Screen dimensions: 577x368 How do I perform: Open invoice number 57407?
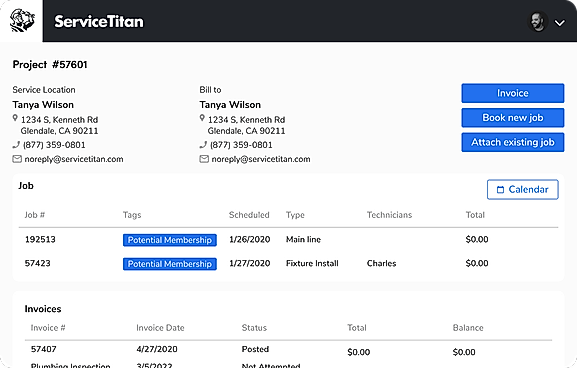(43, 349)
